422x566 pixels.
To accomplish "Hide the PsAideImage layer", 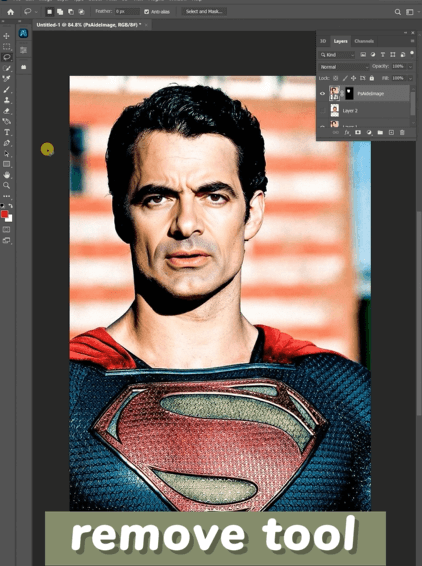I will [322, 94].
